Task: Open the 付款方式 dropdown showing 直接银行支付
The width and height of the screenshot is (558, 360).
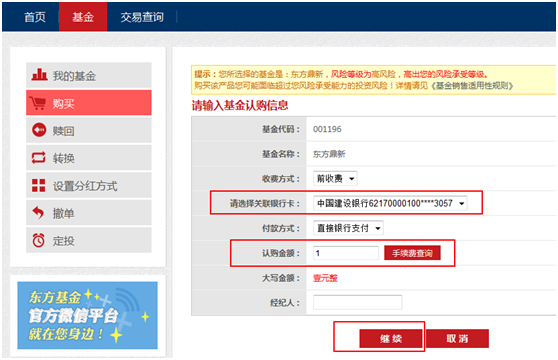Action: point(348,228)
